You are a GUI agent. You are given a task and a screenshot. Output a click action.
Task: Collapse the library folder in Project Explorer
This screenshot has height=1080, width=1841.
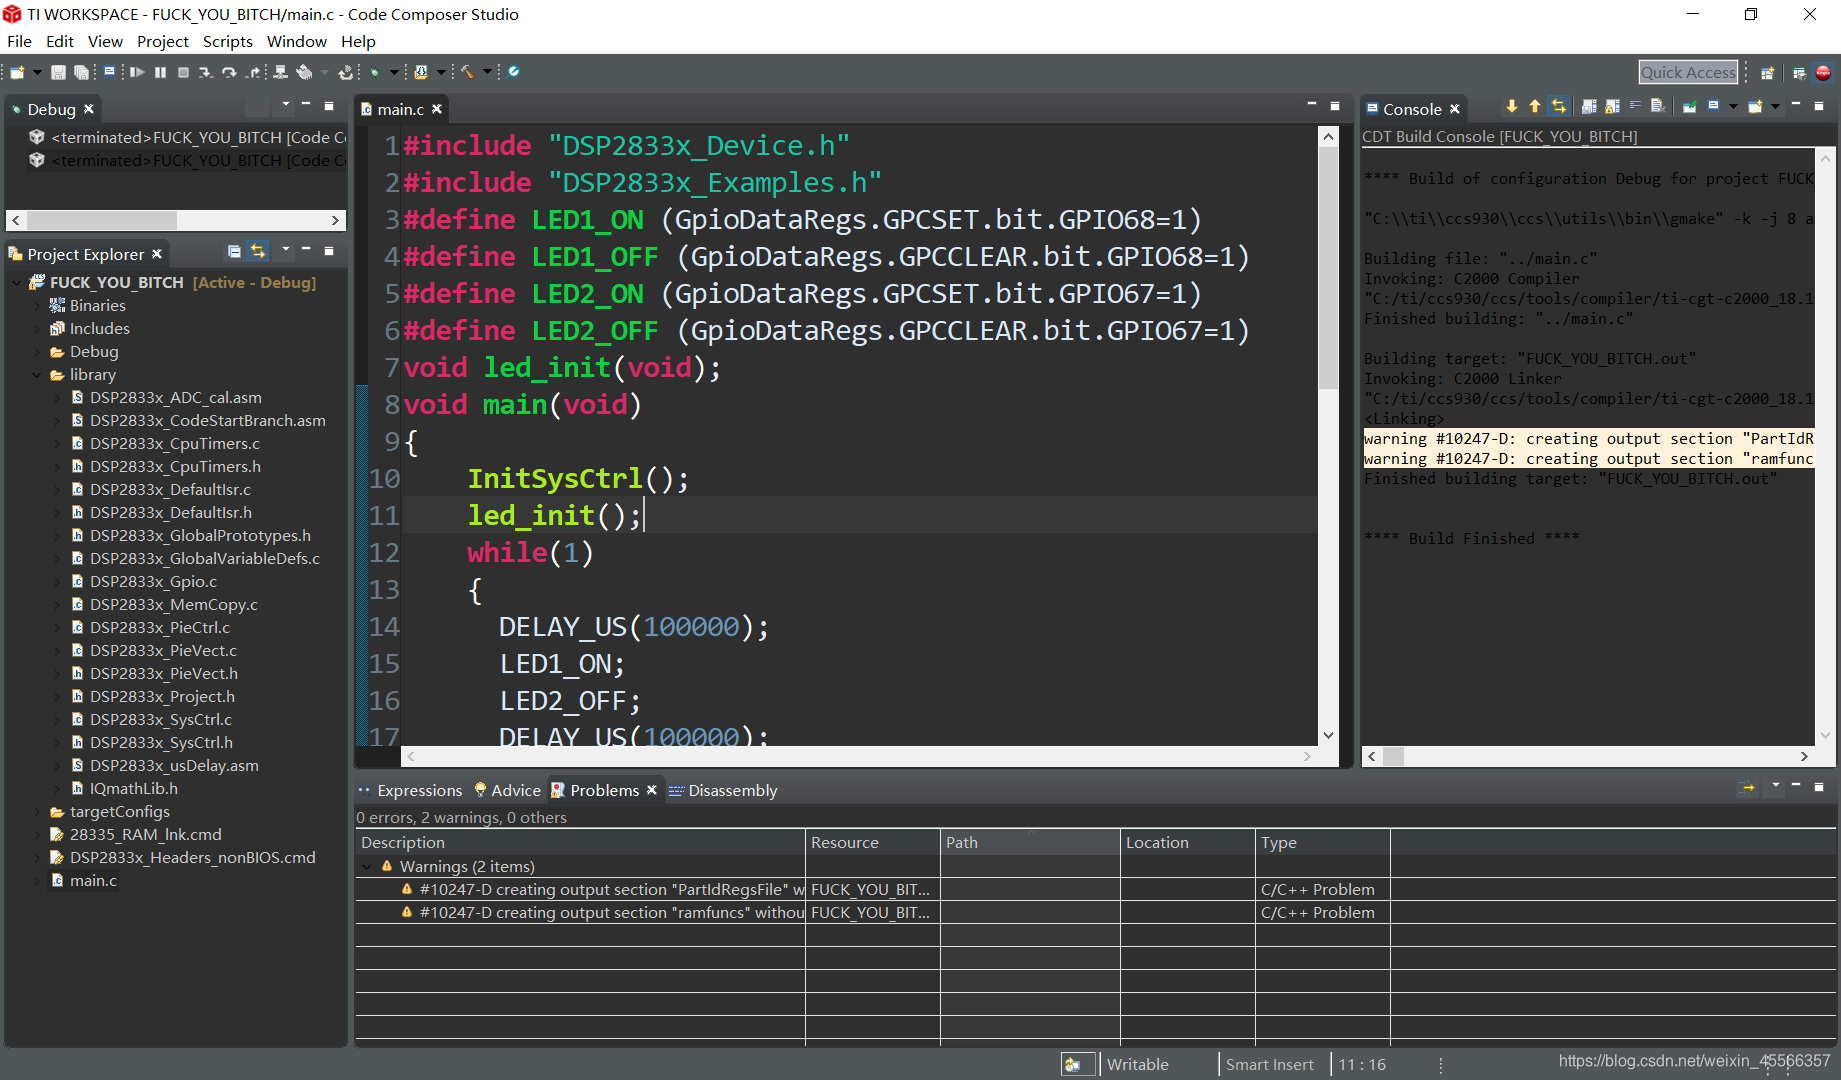point(37,375)
